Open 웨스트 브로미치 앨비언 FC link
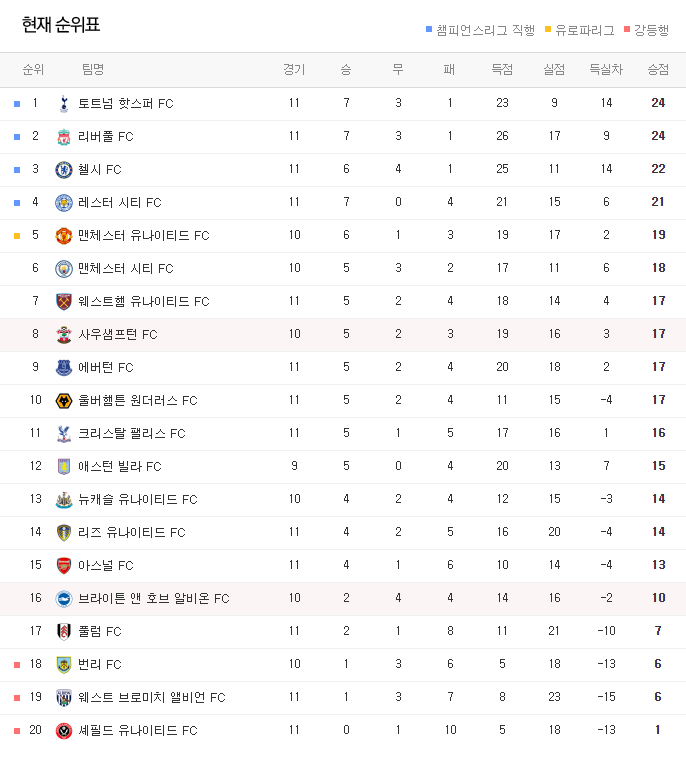Image resolution: width=686 pixels, height=766 pixels. (151, 698)
